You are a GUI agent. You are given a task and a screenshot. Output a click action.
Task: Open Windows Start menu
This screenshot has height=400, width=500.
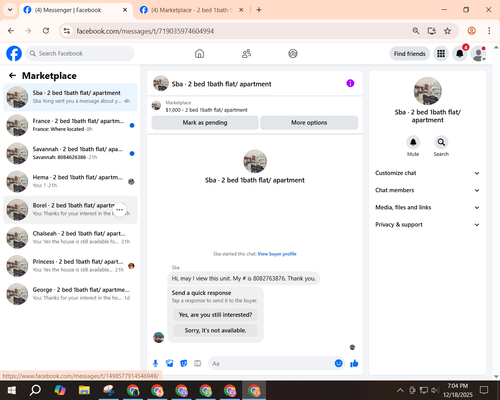pyautogui.click(x=12, y=390)
